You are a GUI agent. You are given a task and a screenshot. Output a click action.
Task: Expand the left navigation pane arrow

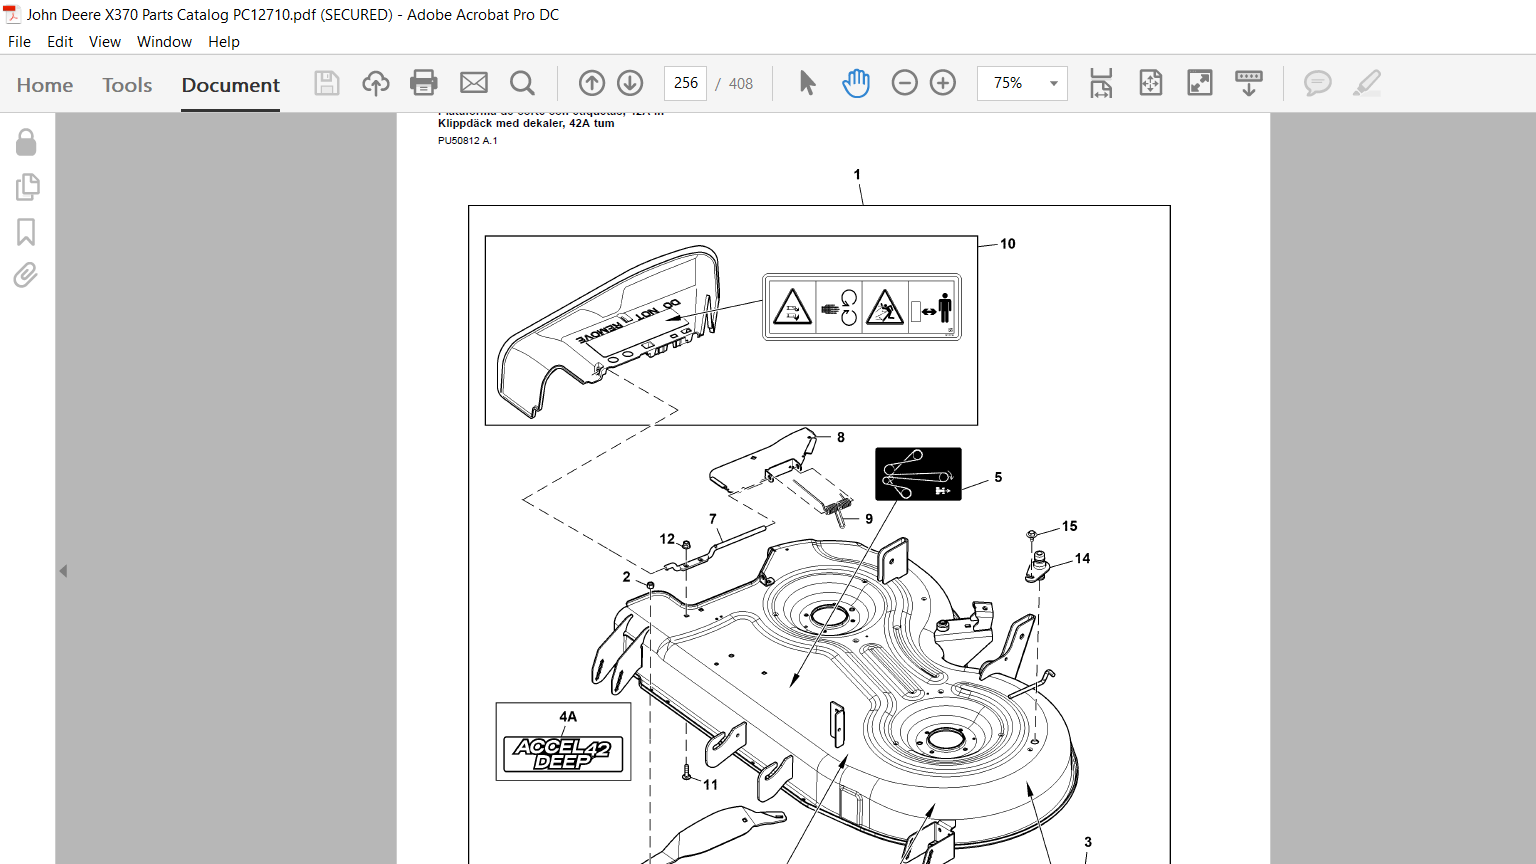pyautogui.click(x=63, y=571)
